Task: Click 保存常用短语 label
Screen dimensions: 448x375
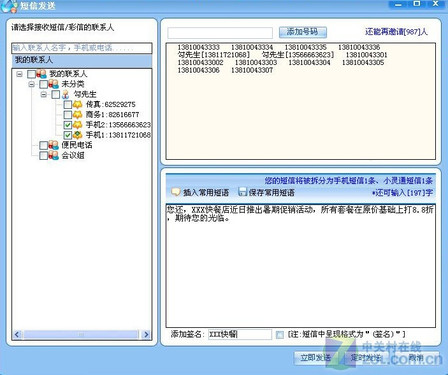Action: pyautogui.click(x=272, y=192)
